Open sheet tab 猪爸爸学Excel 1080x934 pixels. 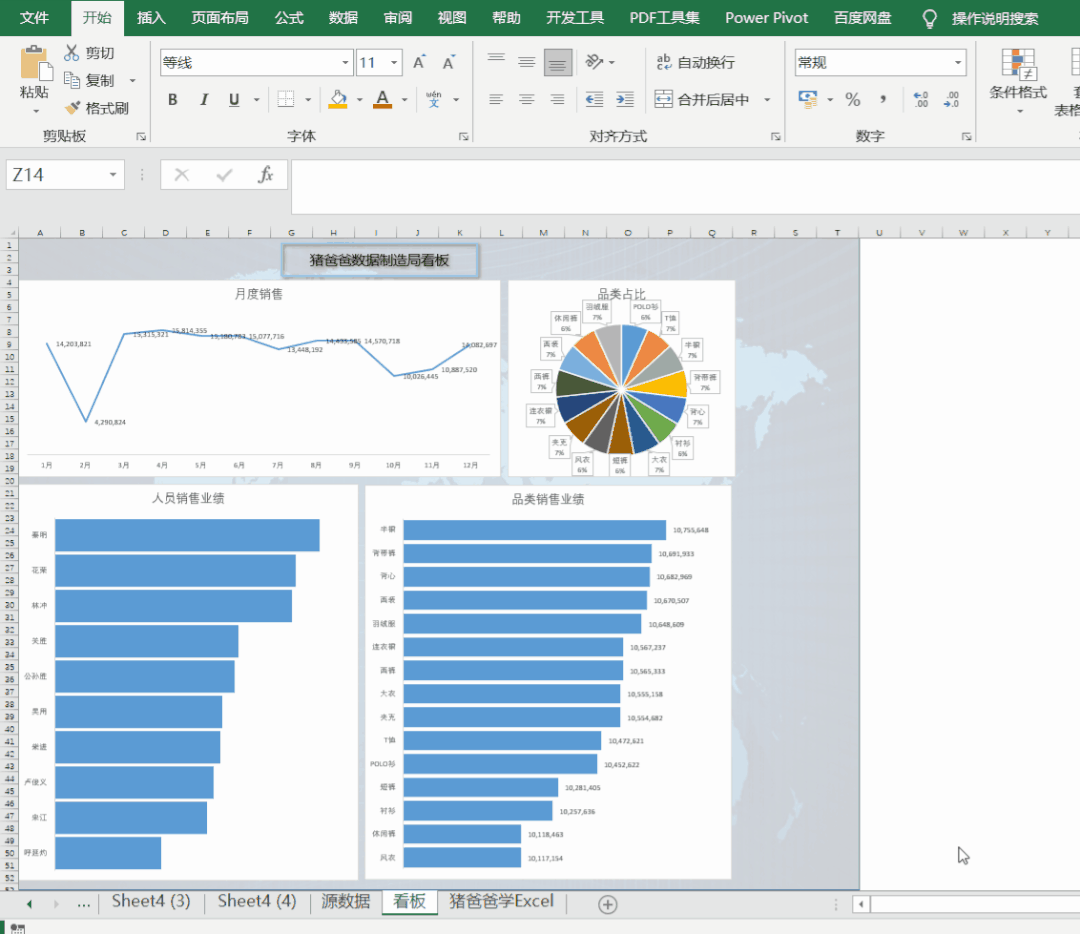pos(501,901)
